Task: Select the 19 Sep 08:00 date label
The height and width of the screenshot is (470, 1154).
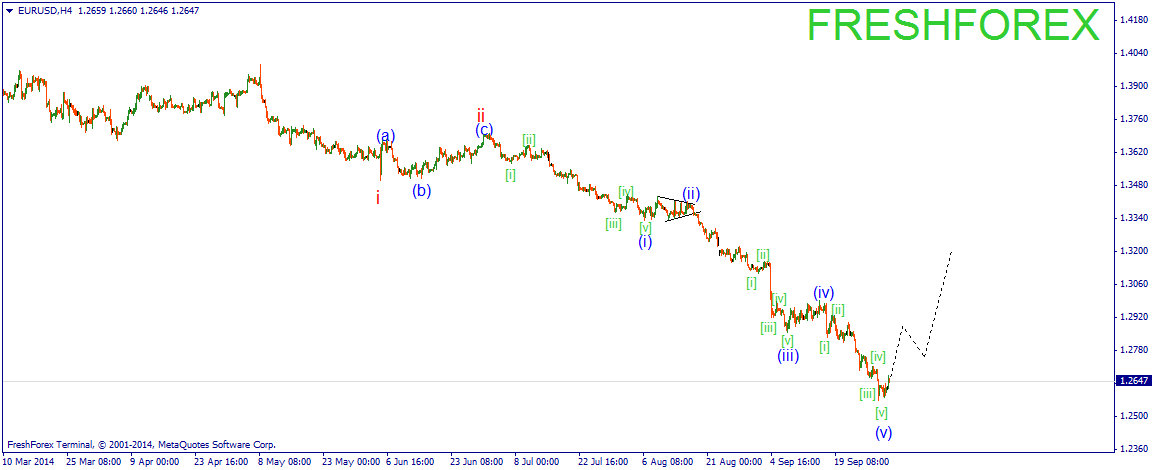Action: tap(862, 462)
